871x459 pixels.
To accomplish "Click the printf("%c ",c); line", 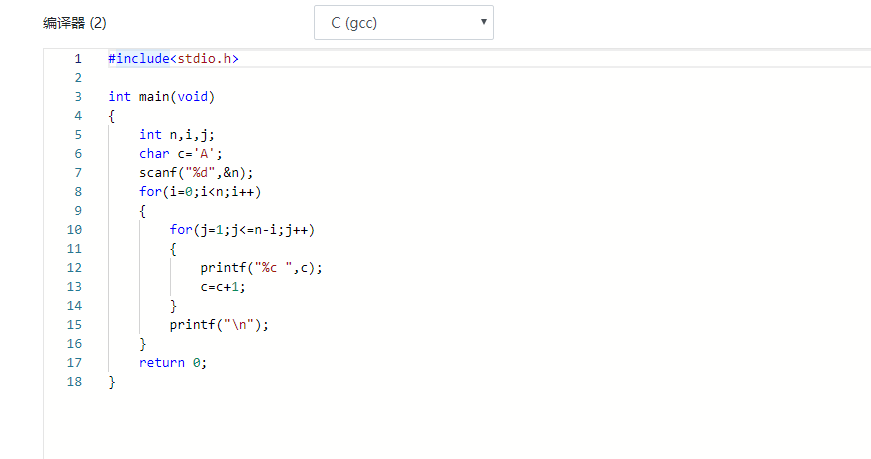I will [261, 268].
